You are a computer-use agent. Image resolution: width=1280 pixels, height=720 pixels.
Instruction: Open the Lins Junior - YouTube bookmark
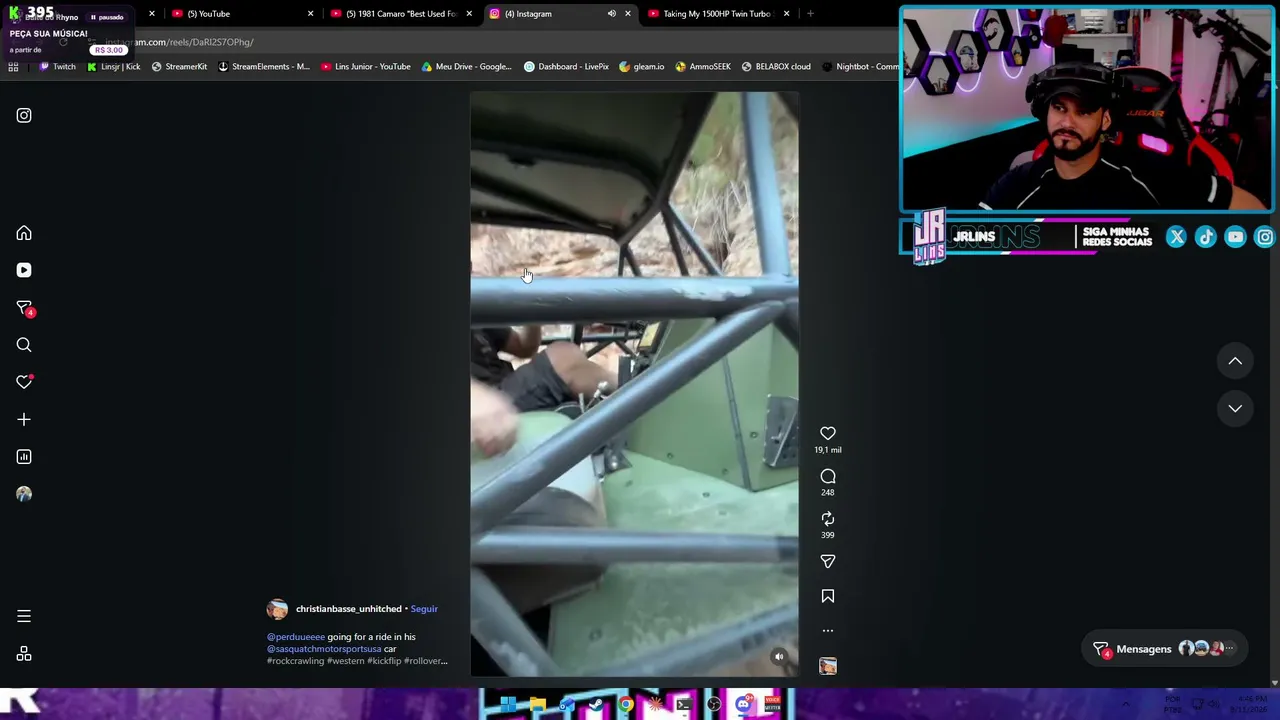[366, 67]
